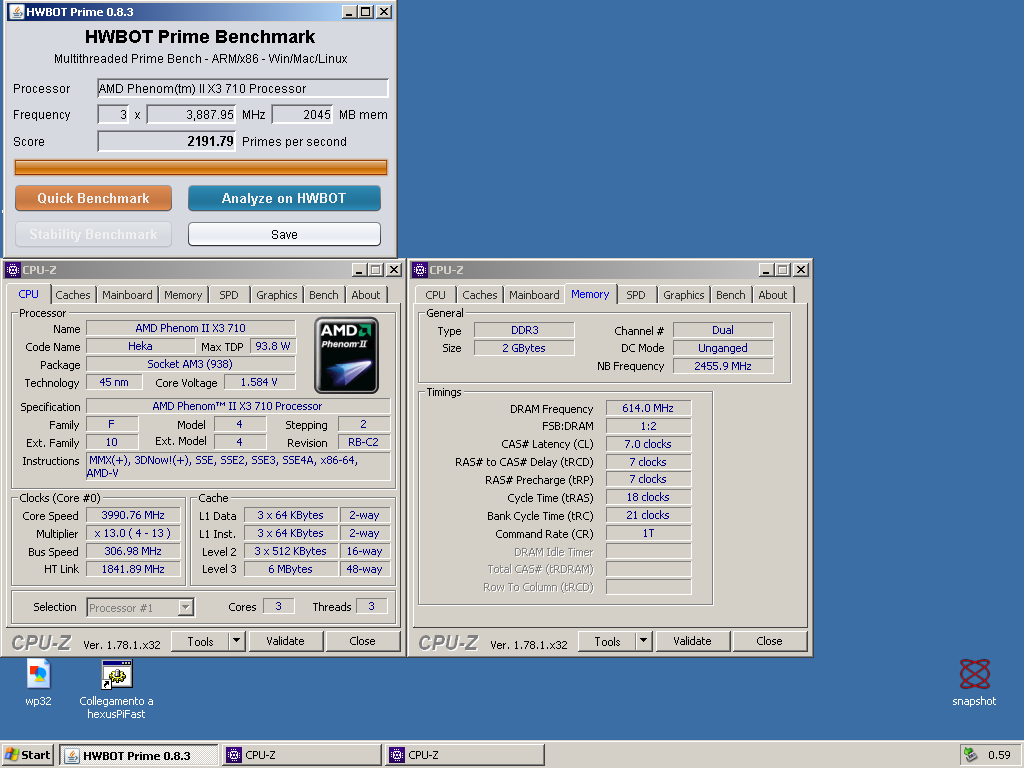Click the disabled Stability Benchmark button
The width and height of the screenshot is (1024, 768).
(93, 234)
